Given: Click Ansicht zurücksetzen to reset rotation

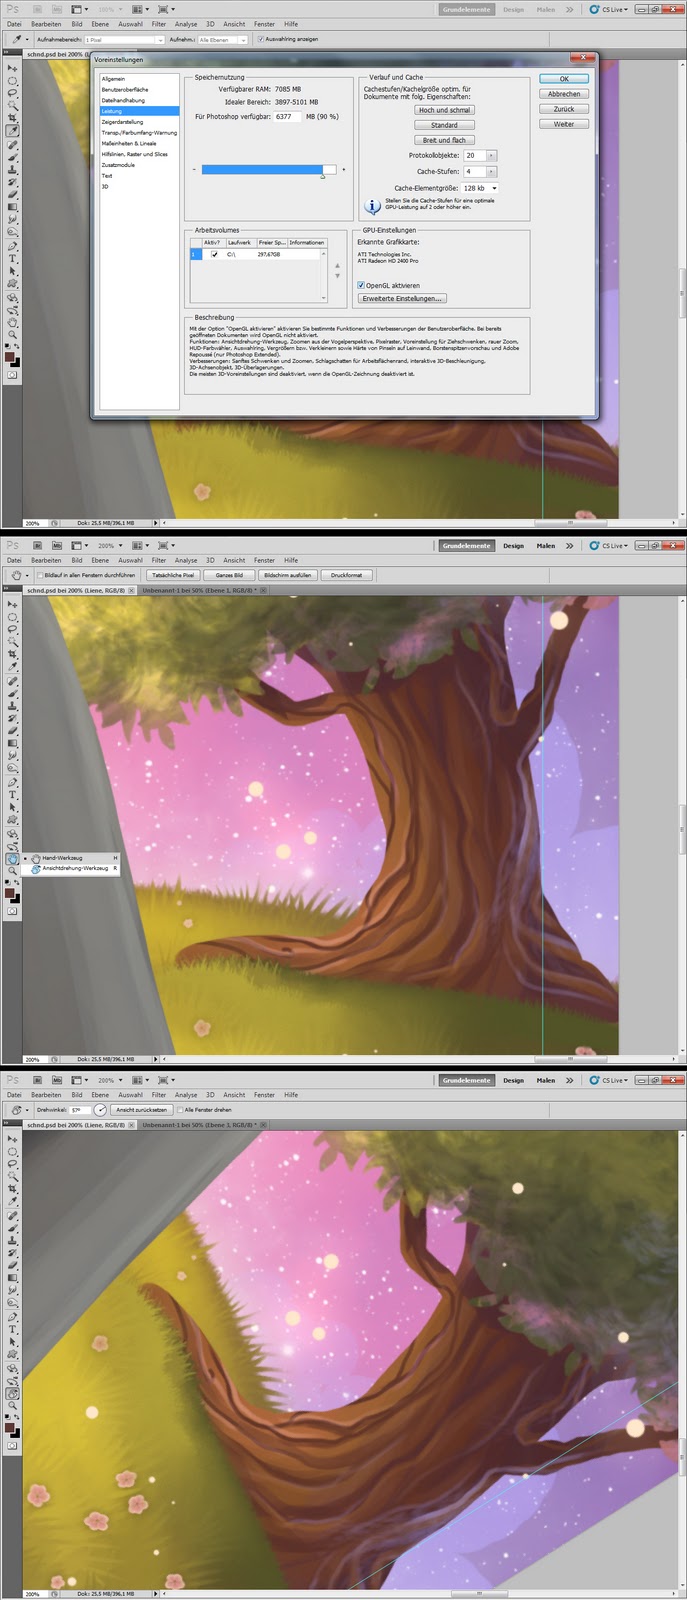Looking at the screenshot, I should pos(141,1110).
